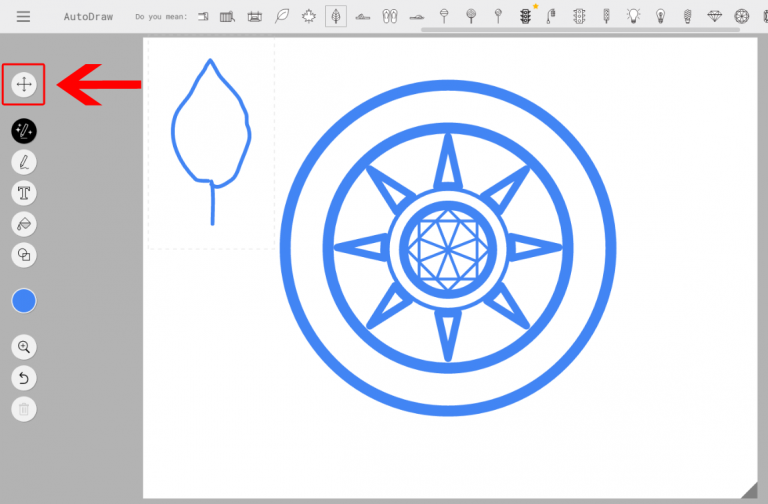Select the freehand Draw pencil tool

(x=24, y=162)
